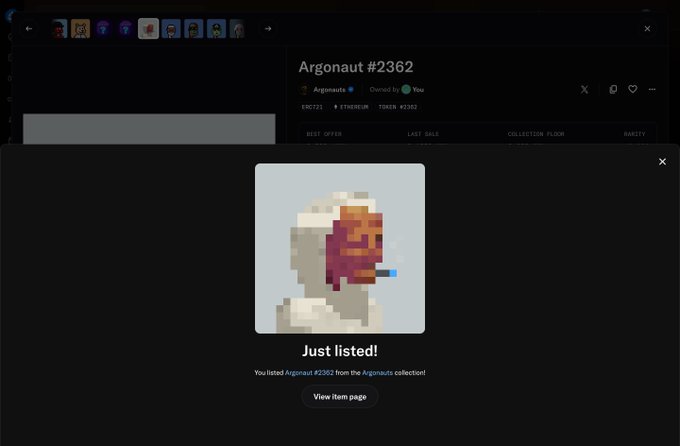
Task: Share item on X (Twitter)
Action: [584, 89]
